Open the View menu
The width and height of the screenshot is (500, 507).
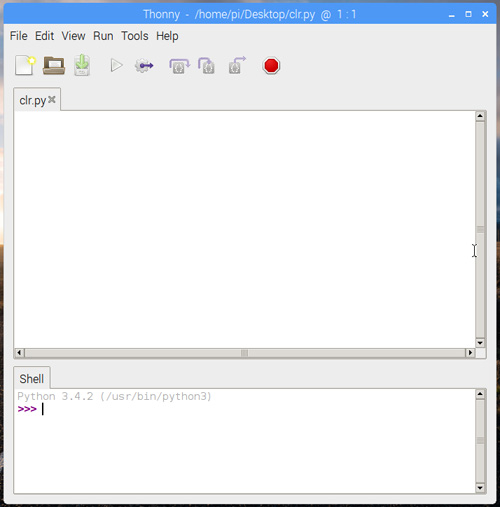73,36
